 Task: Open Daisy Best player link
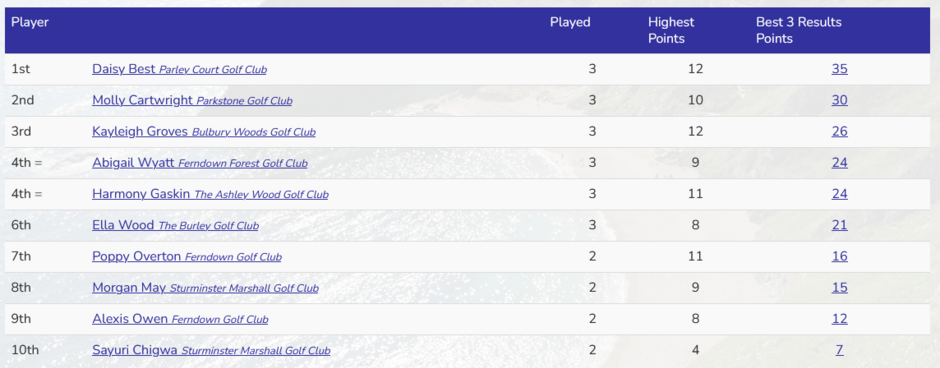(x=179, y=70)
